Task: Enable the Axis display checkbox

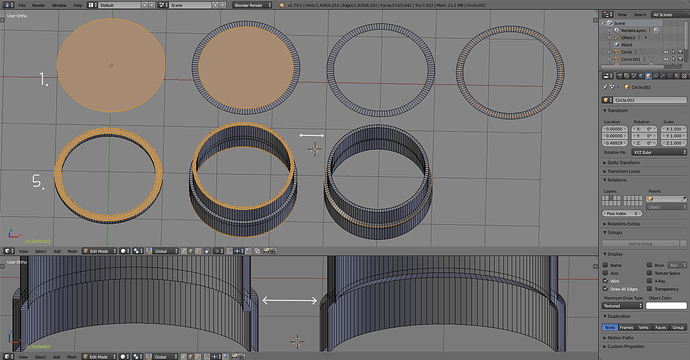Action: point(605,273)
